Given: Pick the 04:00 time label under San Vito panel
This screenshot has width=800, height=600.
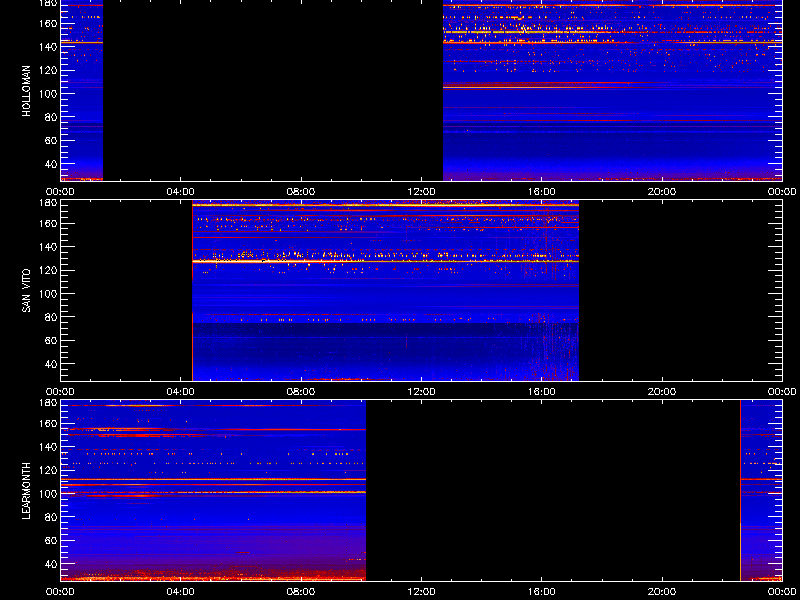Looking at the screenshot, I should [x=181, y=392].
